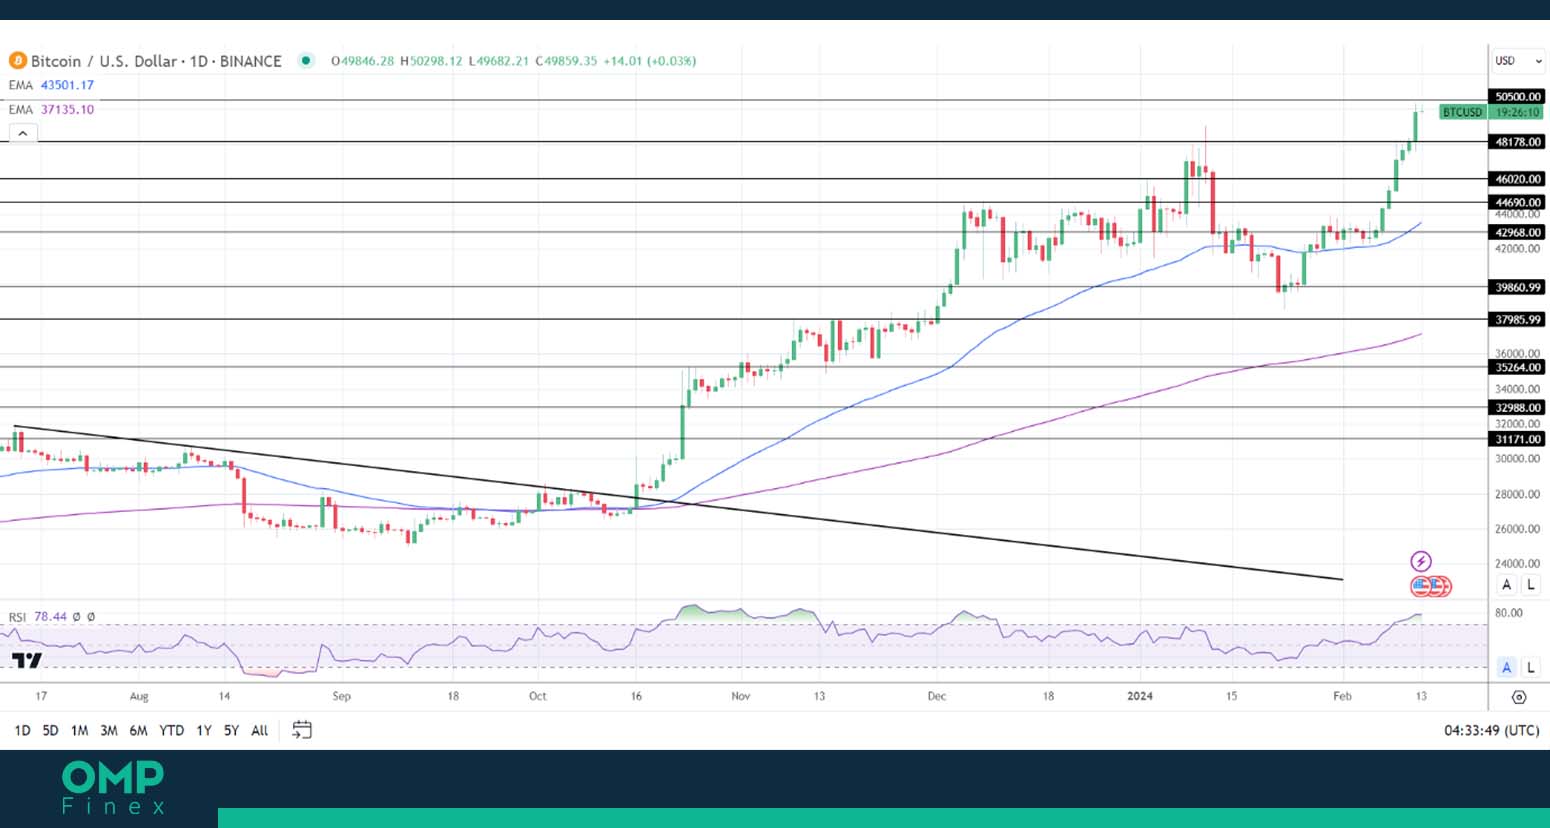Click the 48178.00 price level label
This screenshot has height=828, width=1550.
pos(1517,142)
